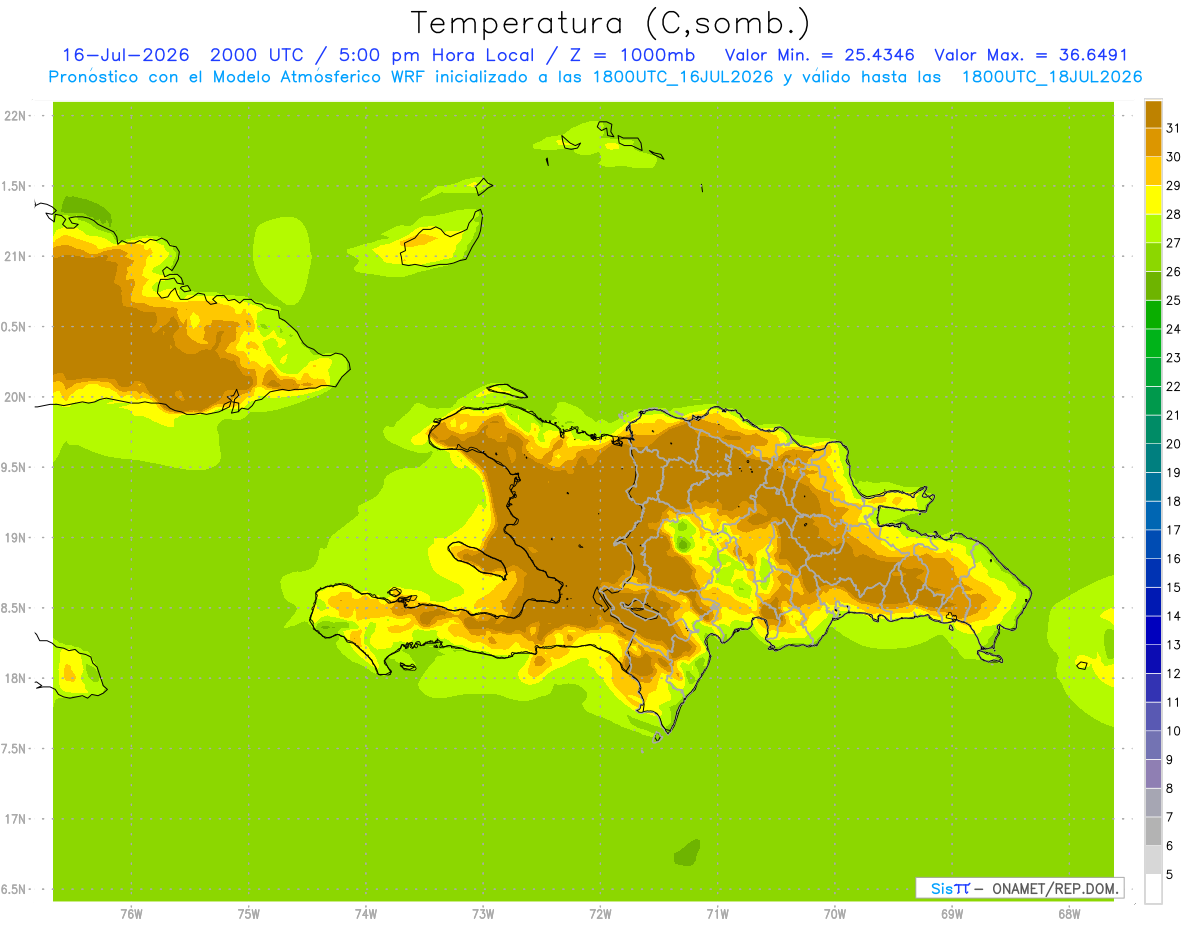1200x927 pixels.
Task: Click the "76W" longitude axis label
Action: pyautogui.click(x=131, y=914)
